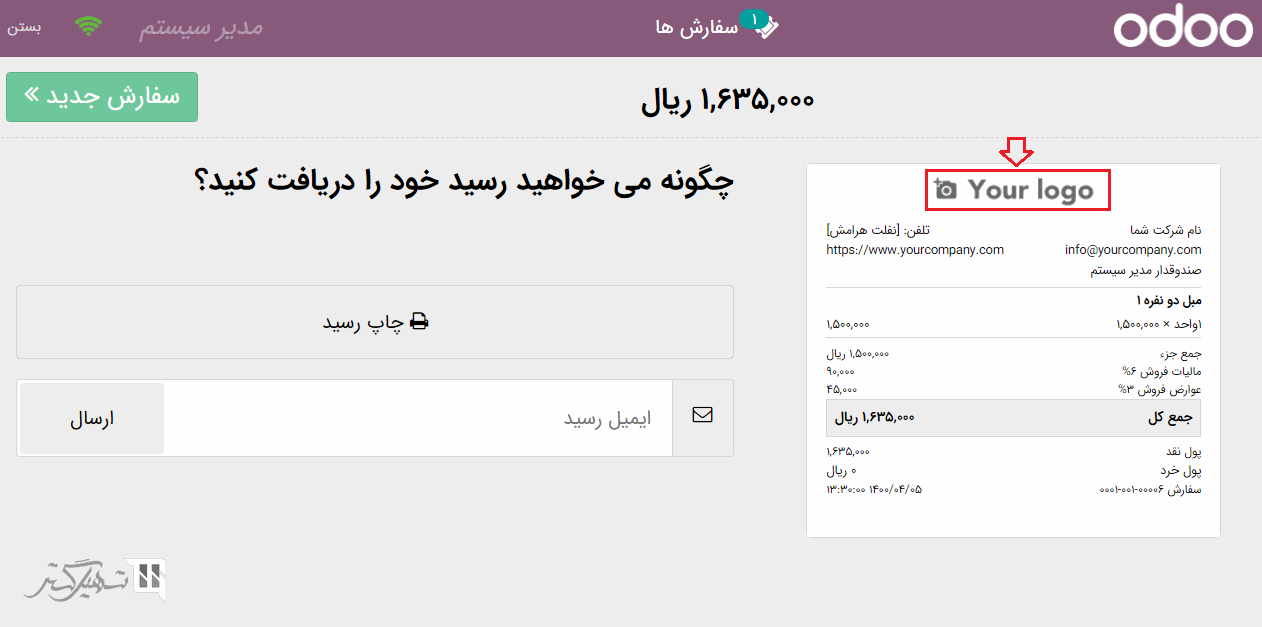
Task: Click the orders count badge showing 1
Action: click(753, 19)
